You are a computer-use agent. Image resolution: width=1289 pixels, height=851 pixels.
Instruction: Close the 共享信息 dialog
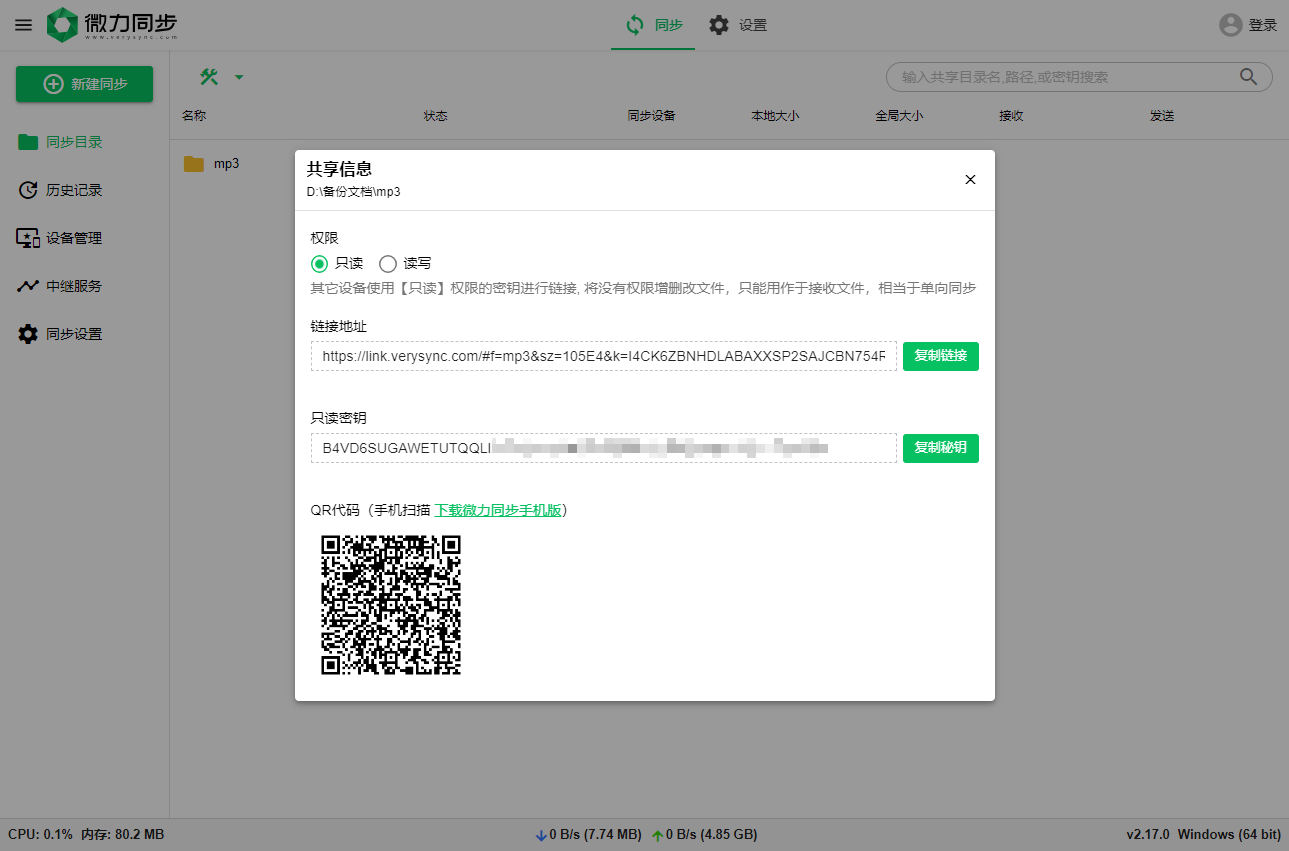click(970, 180)
